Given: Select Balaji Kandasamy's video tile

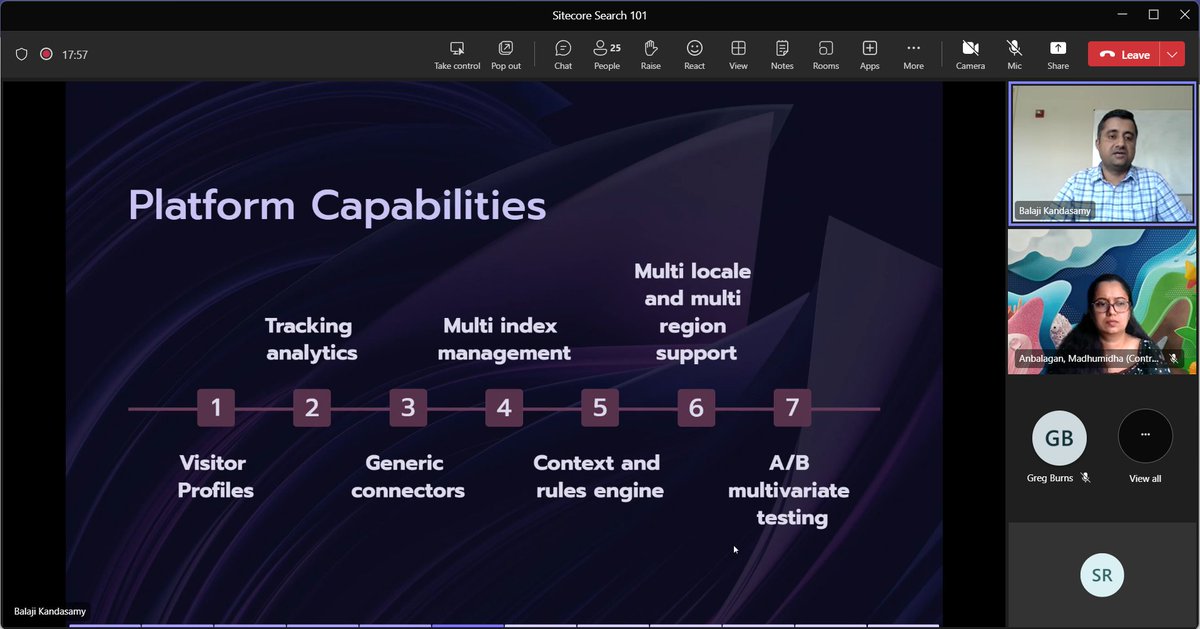Looking at the screenshot, I should (x=1101, y=153).
